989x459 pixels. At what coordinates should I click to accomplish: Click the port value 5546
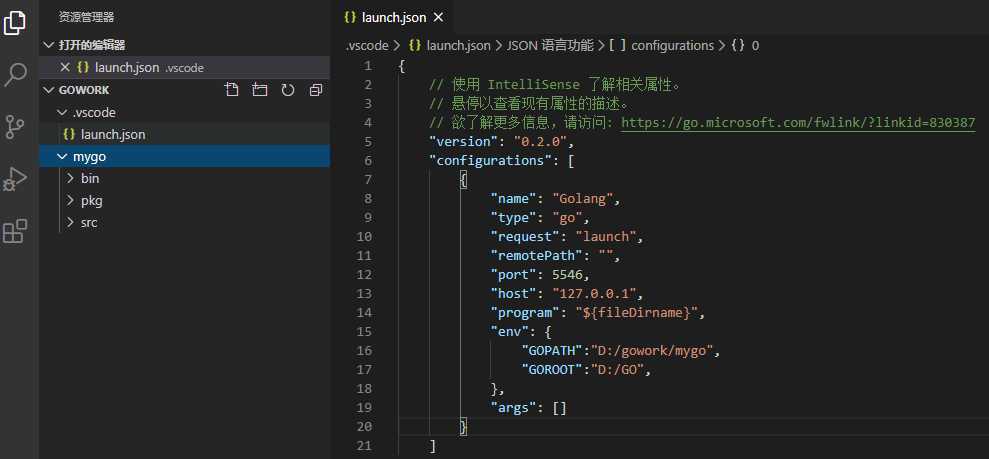click(x=568, y=275)
